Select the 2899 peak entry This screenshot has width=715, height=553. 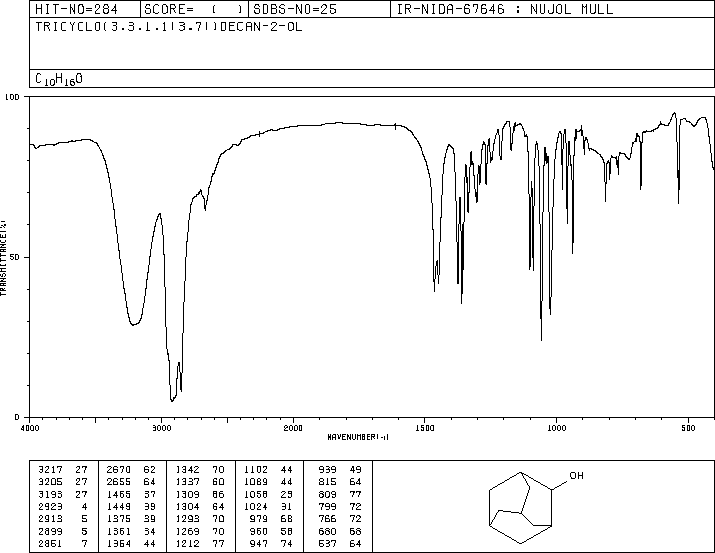click(x=63, y=531)
